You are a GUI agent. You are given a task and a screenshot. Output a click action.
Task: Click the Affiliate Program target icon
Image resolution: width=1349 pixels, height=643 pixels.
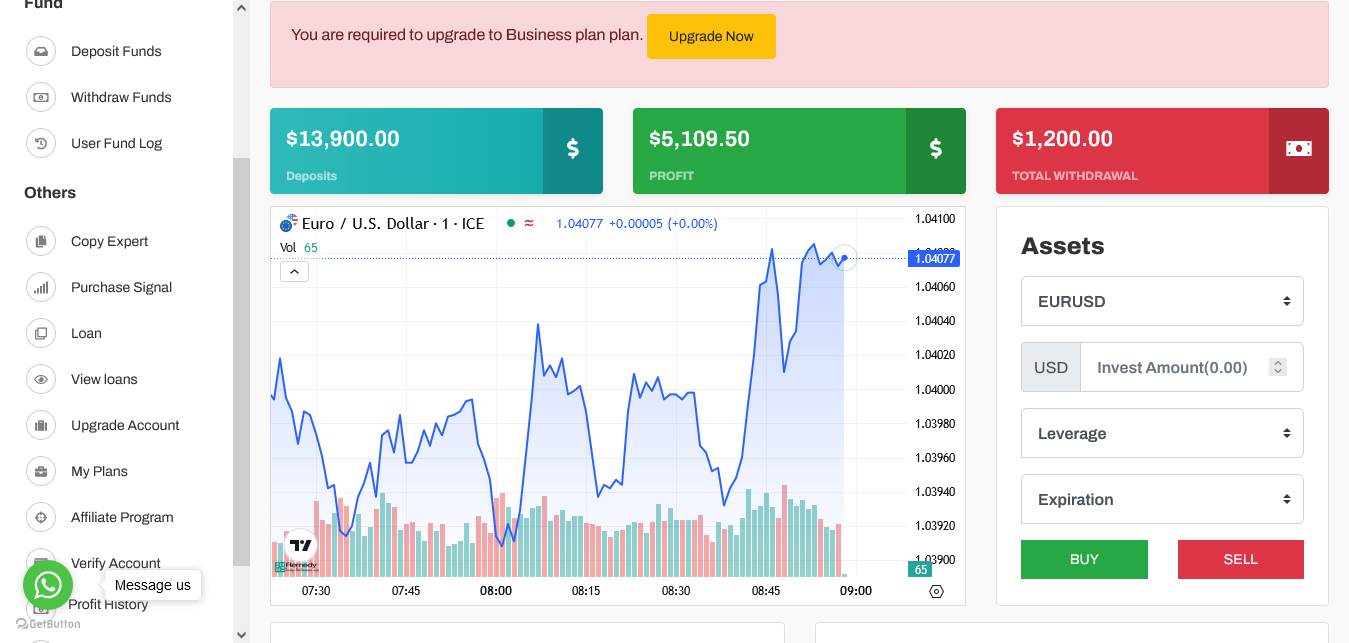tap(41, 517)
